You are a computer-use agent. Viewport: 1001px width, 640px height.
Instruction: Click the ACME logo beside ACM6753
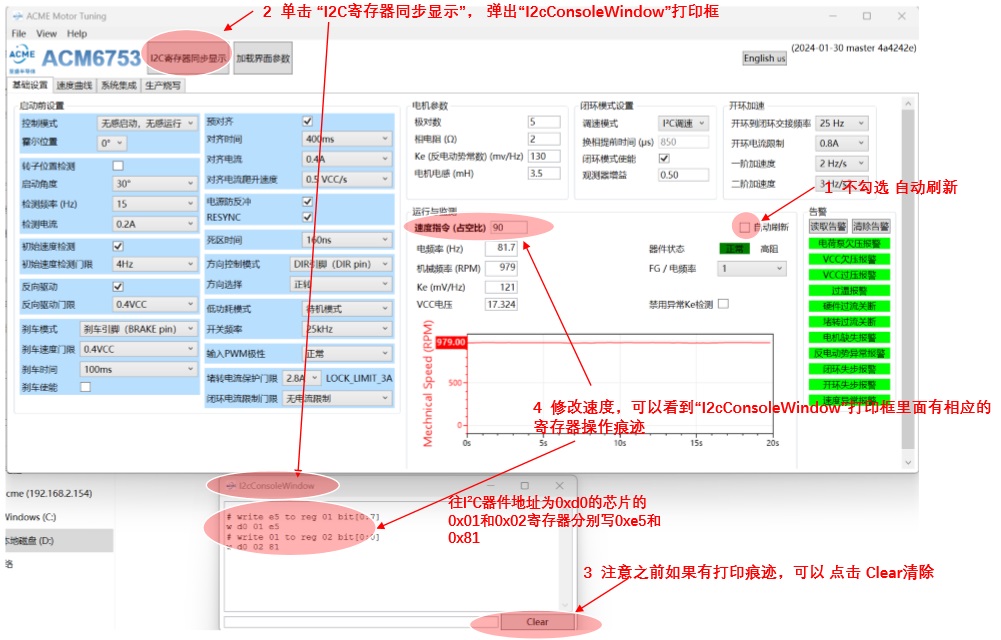point(22,58)
